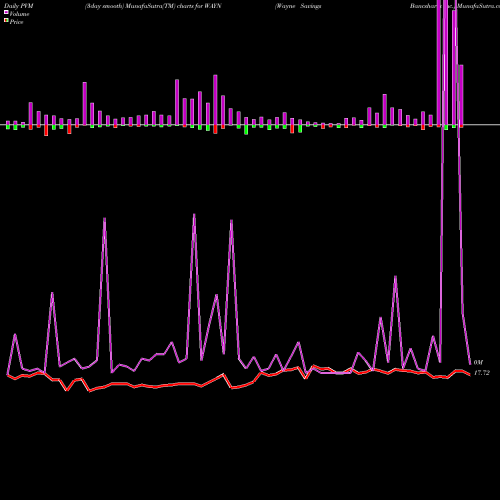Image resolution: width=500 pixels, height=500 pixels.
Task: Click the Price legend color swatch
Action: point(6,20)
